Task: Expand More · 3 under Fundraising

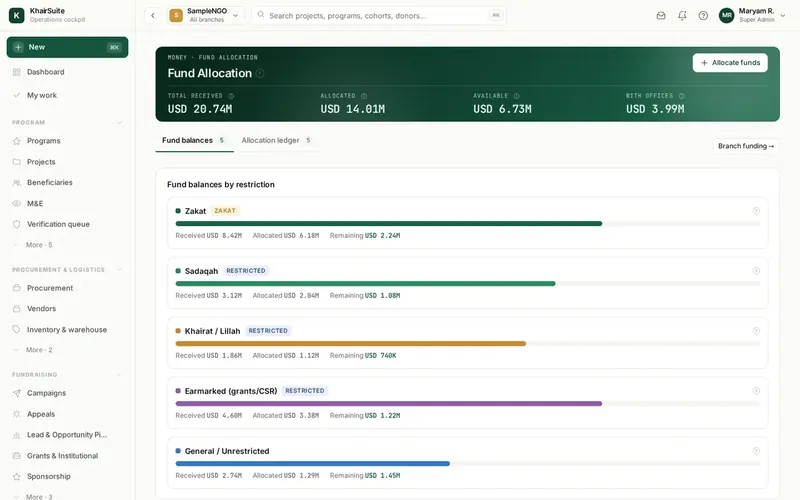Action: click(39, 496)
